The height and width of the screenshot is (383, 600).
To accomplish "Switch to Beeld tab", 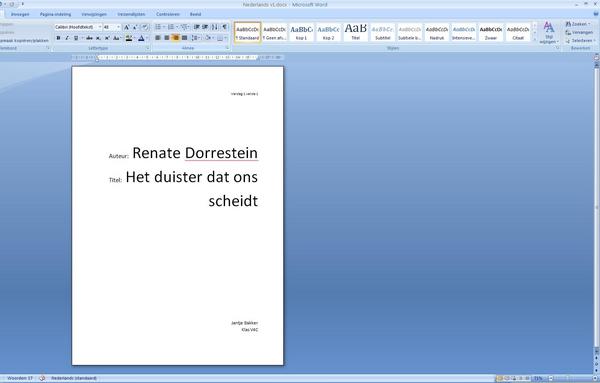I will [x=195, y=14].
